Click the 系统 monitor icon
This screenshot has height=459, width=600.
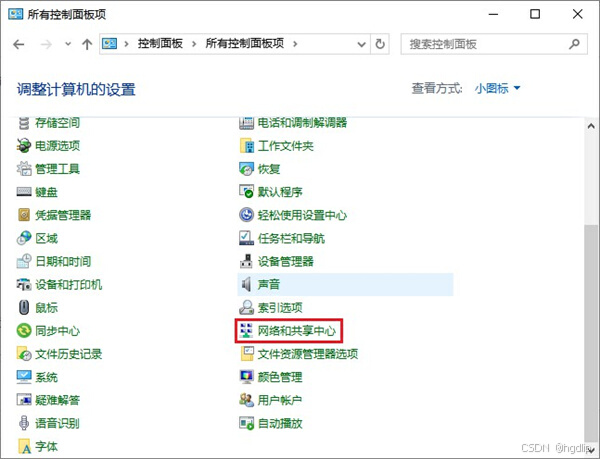click(24, 377)
